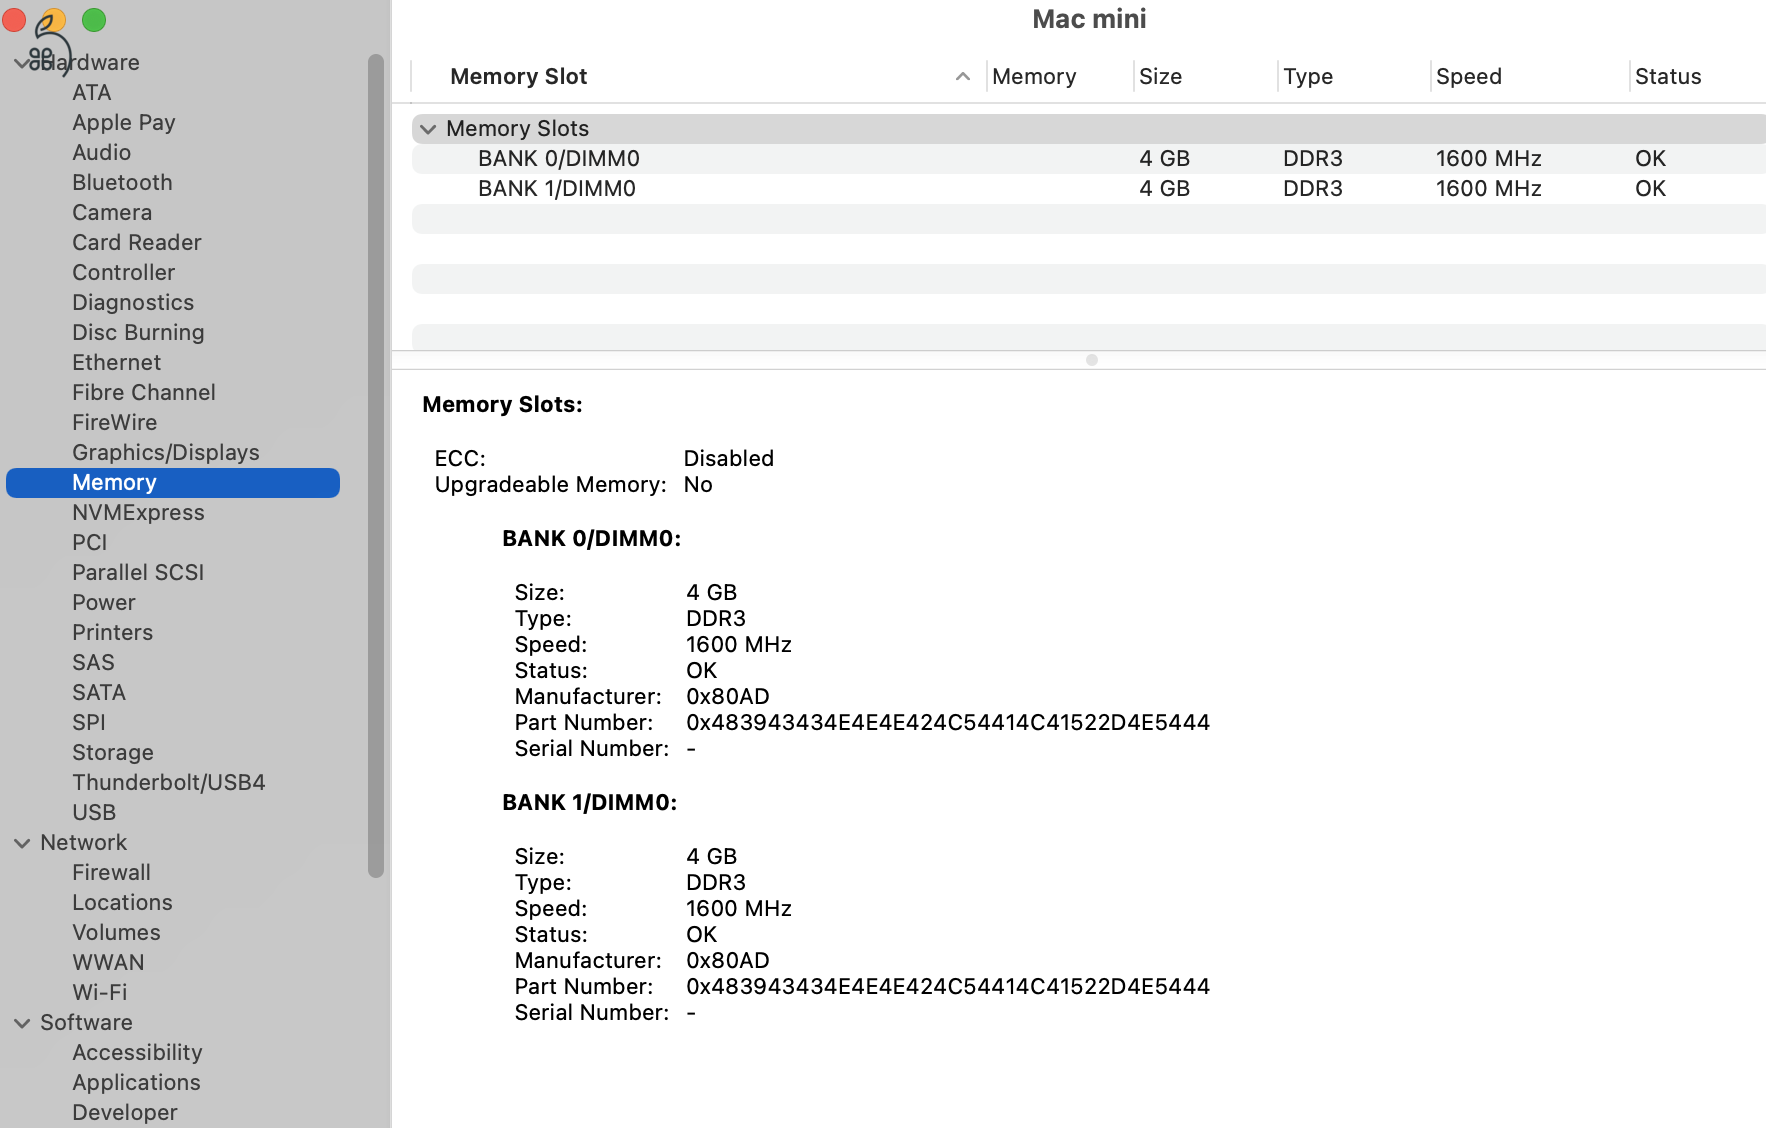Select Applications under Software
This screenshot has width=1766, height=1128.
tap(136, 1083)
